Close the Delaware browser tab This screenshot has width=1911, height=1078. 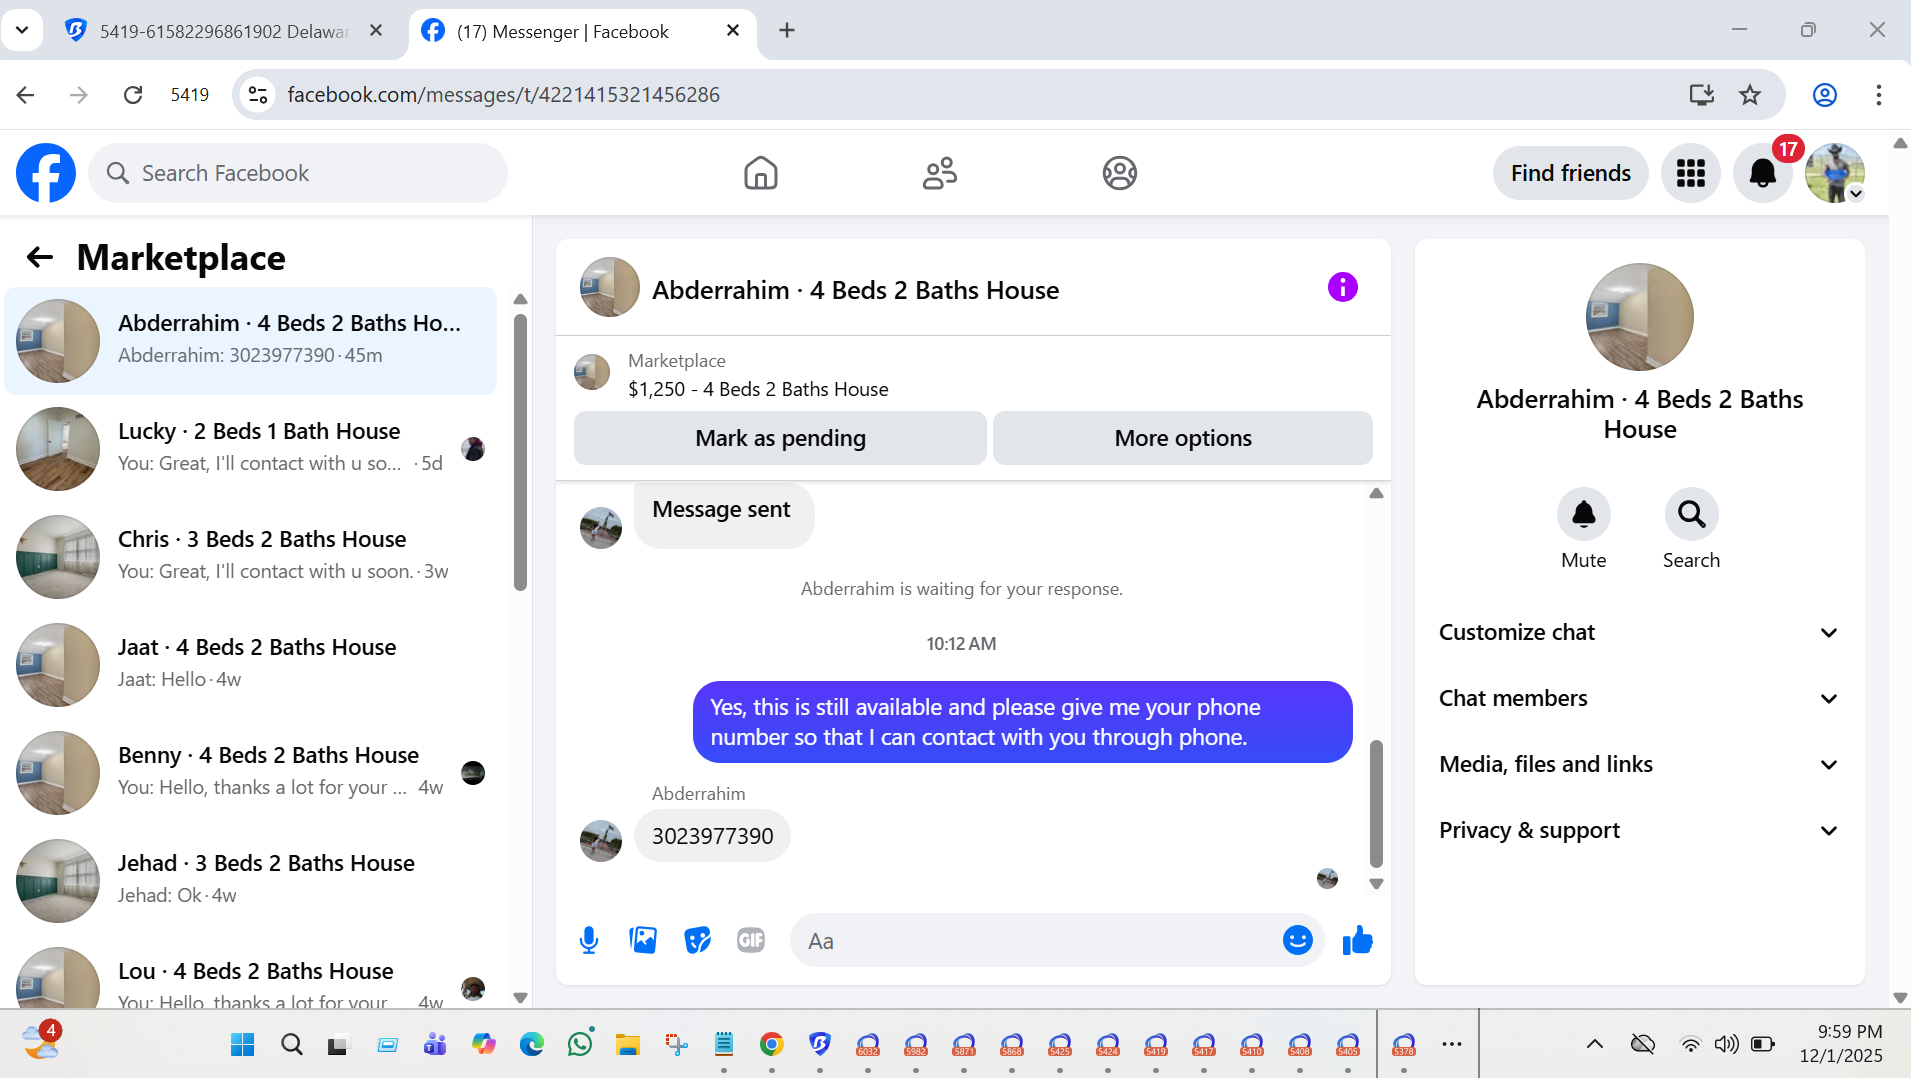coord(376,30)
